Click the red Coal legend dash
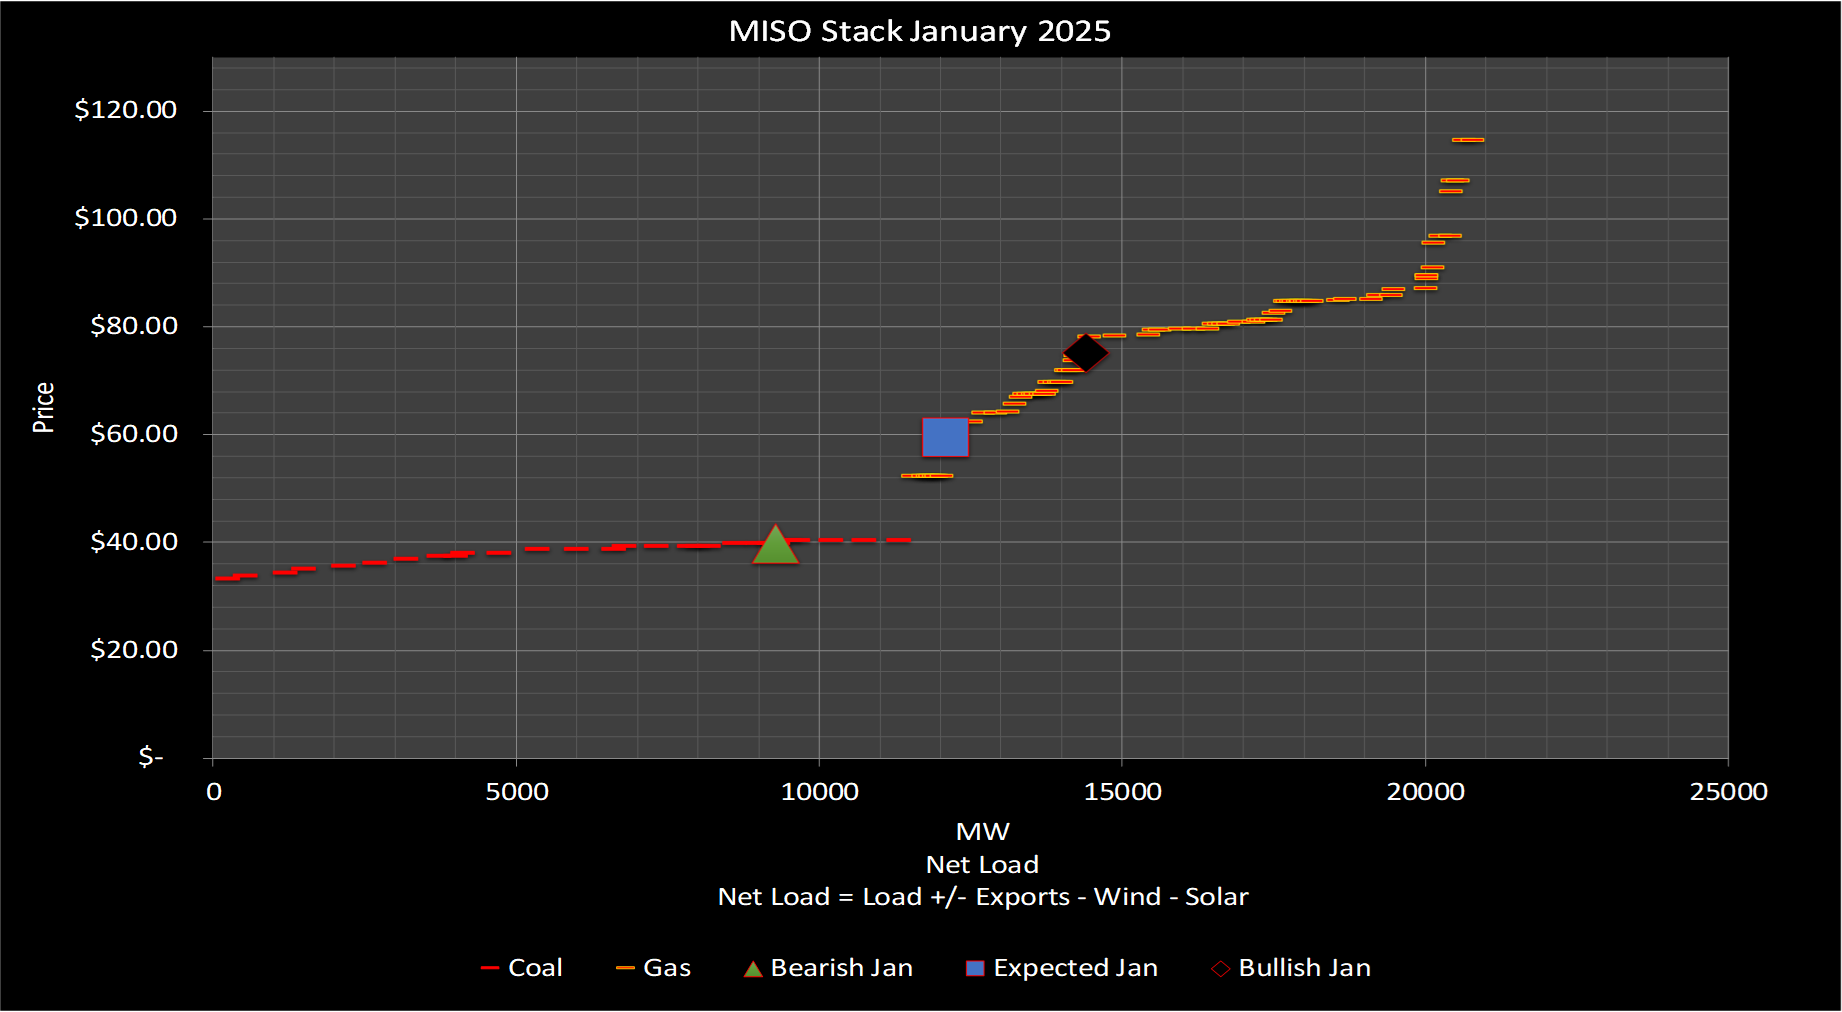The width and height of the screenshot is (1842, 1012). [490, 969]
